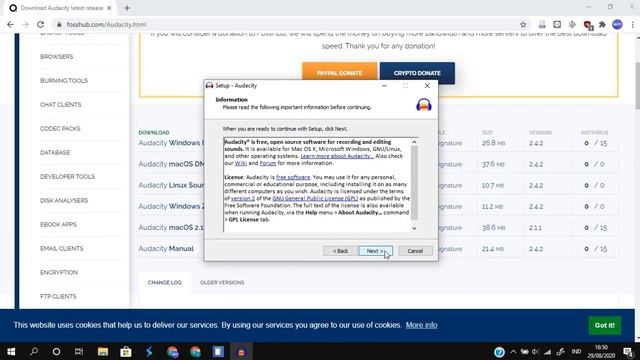This screenshot has width=640, height=360.
Task: Click volume icon in system tray
Action: (536, 351)
